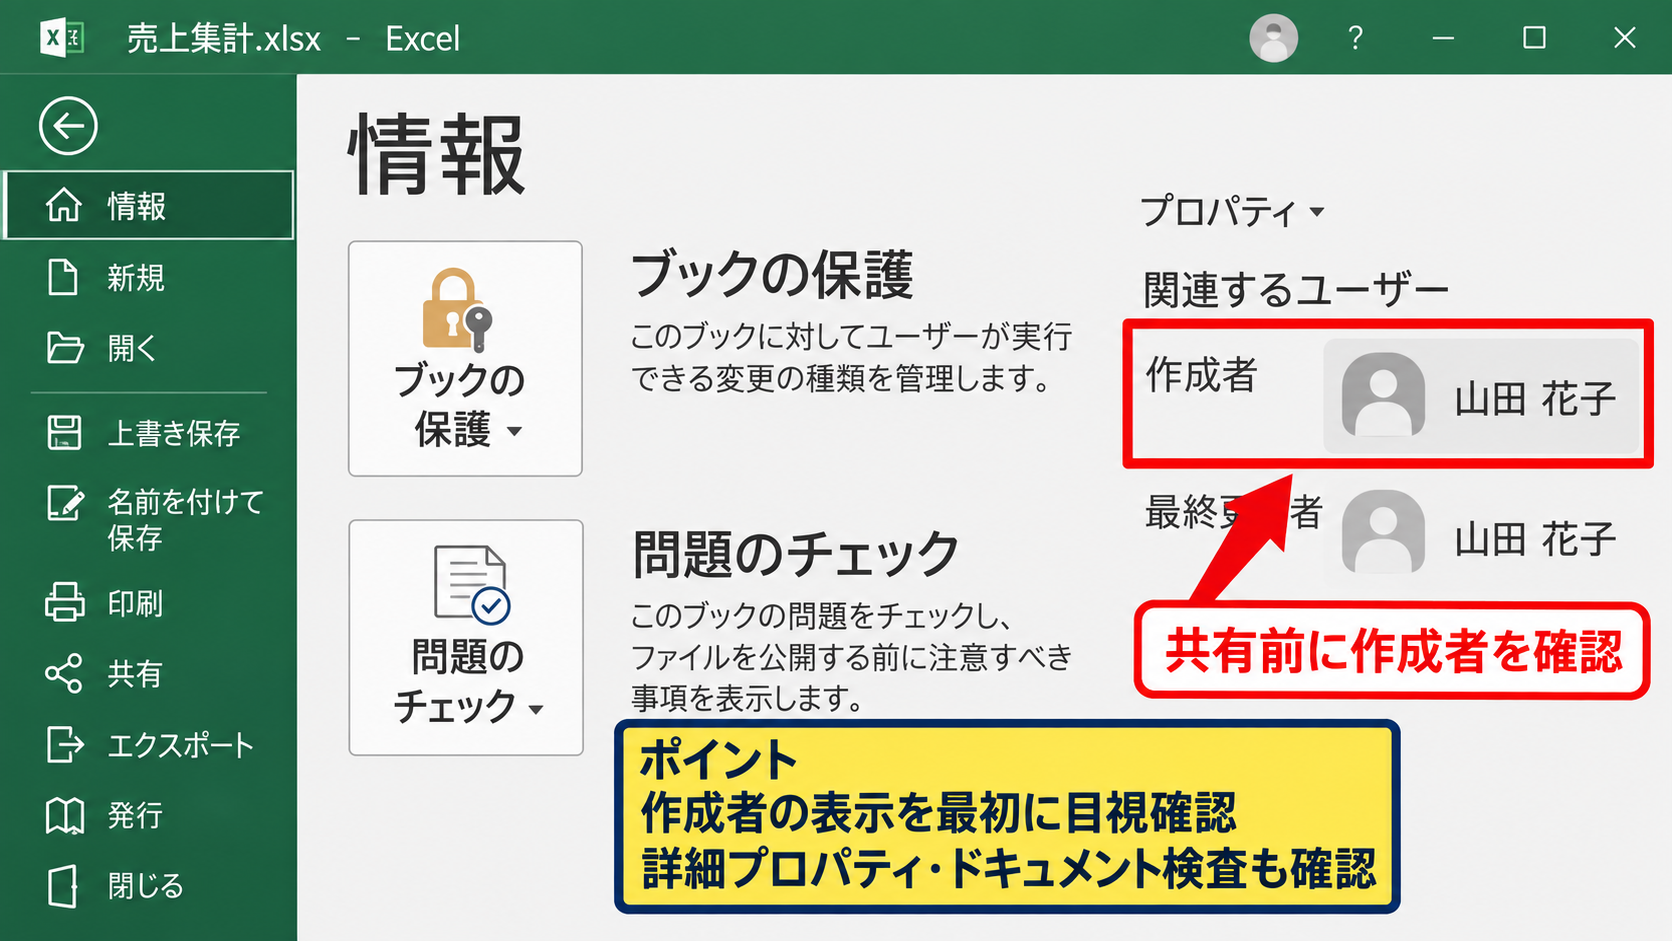Click the home icon beside 情報
Screen dimensions: 1672x941
[64, 205]
